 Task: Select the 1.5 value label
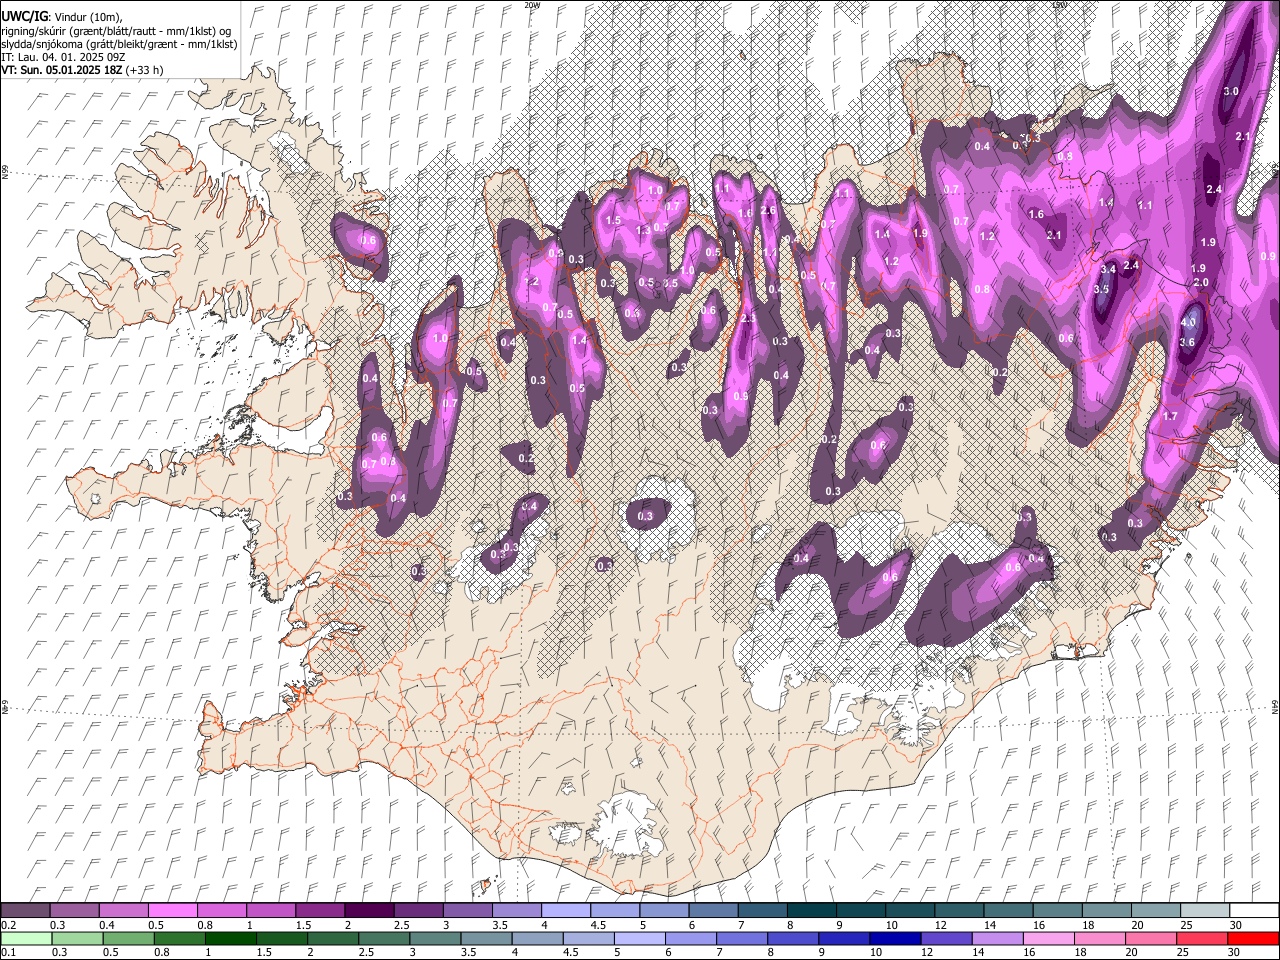[x=614, y=220]
